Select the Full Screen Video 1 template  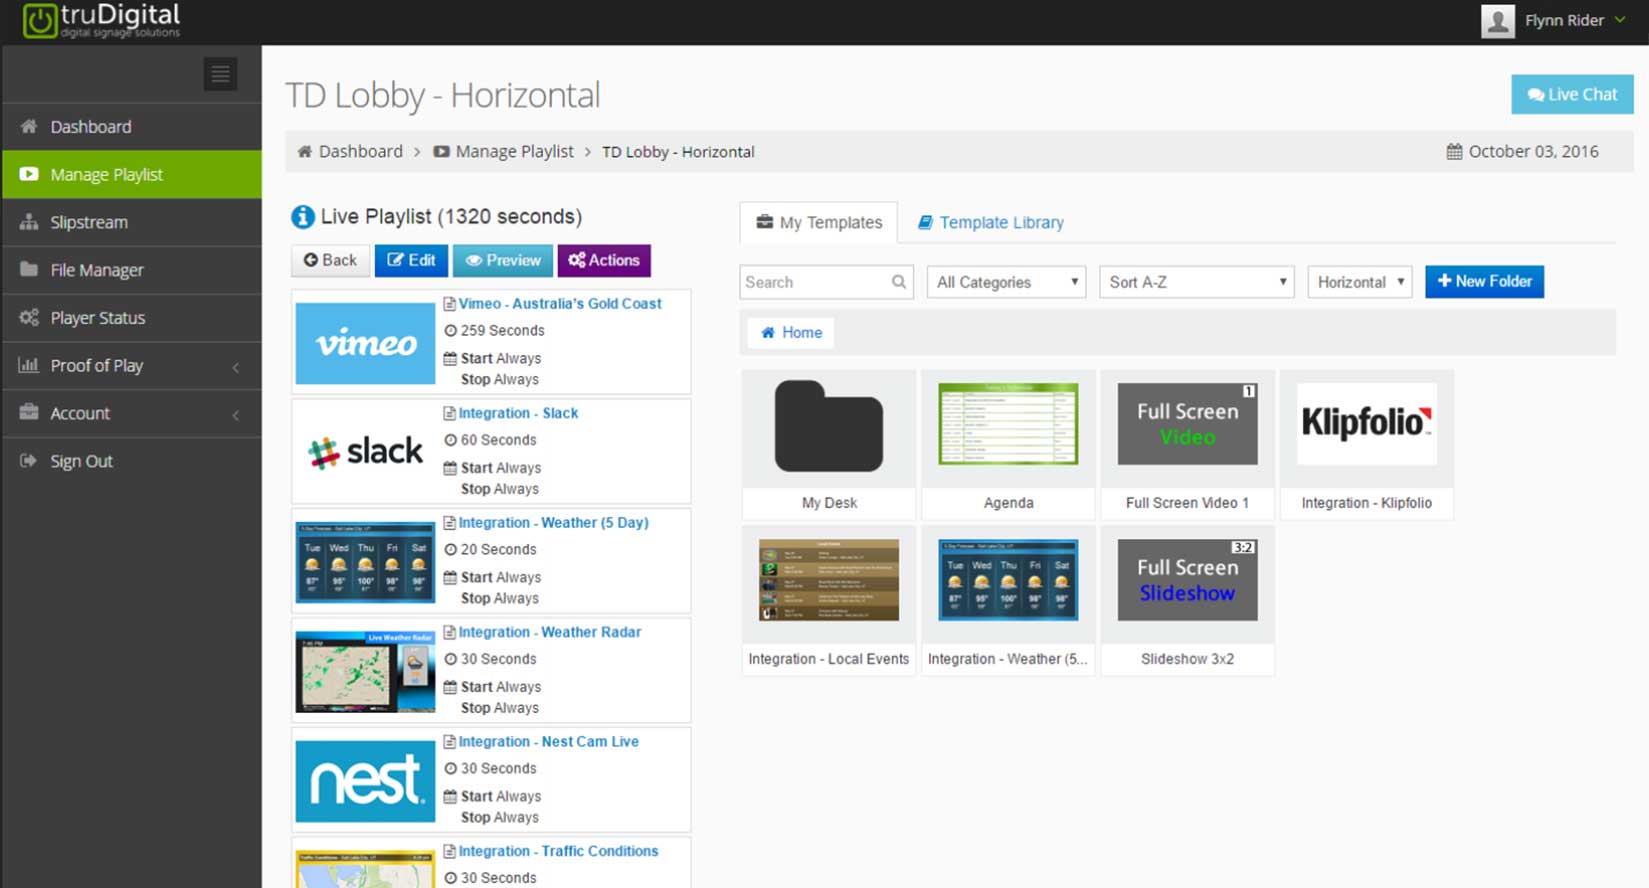coord(1187,444)
